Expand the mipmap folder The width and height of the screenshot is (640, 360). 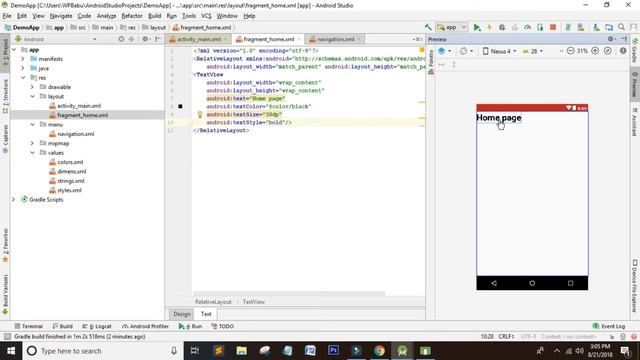(32, 143)
